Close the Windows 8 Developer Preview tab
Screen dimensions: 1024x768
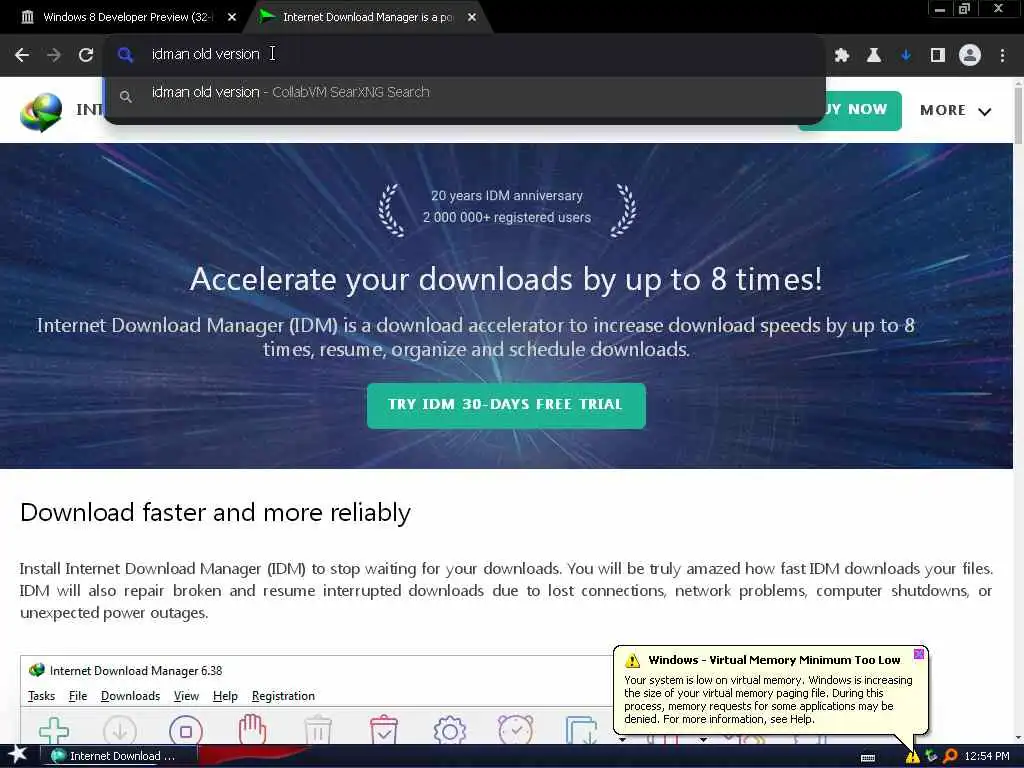click(232, 17)
